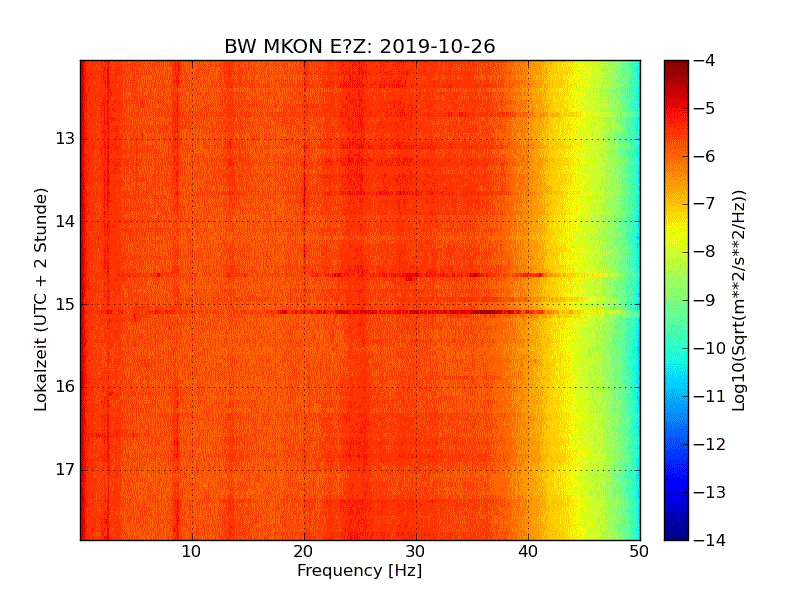
Task: Click x-axis tick label '30'
Action: (x=416, y=552)
